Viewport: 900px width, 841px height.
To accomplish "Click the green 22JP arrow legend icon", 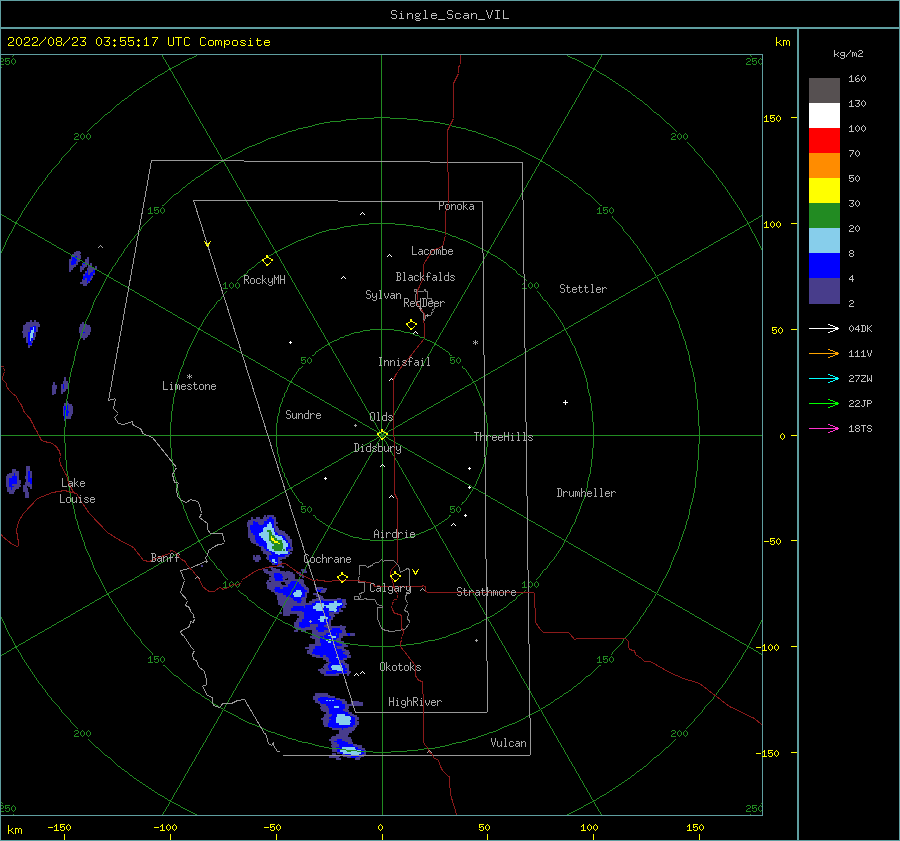I will pos(824,404).
